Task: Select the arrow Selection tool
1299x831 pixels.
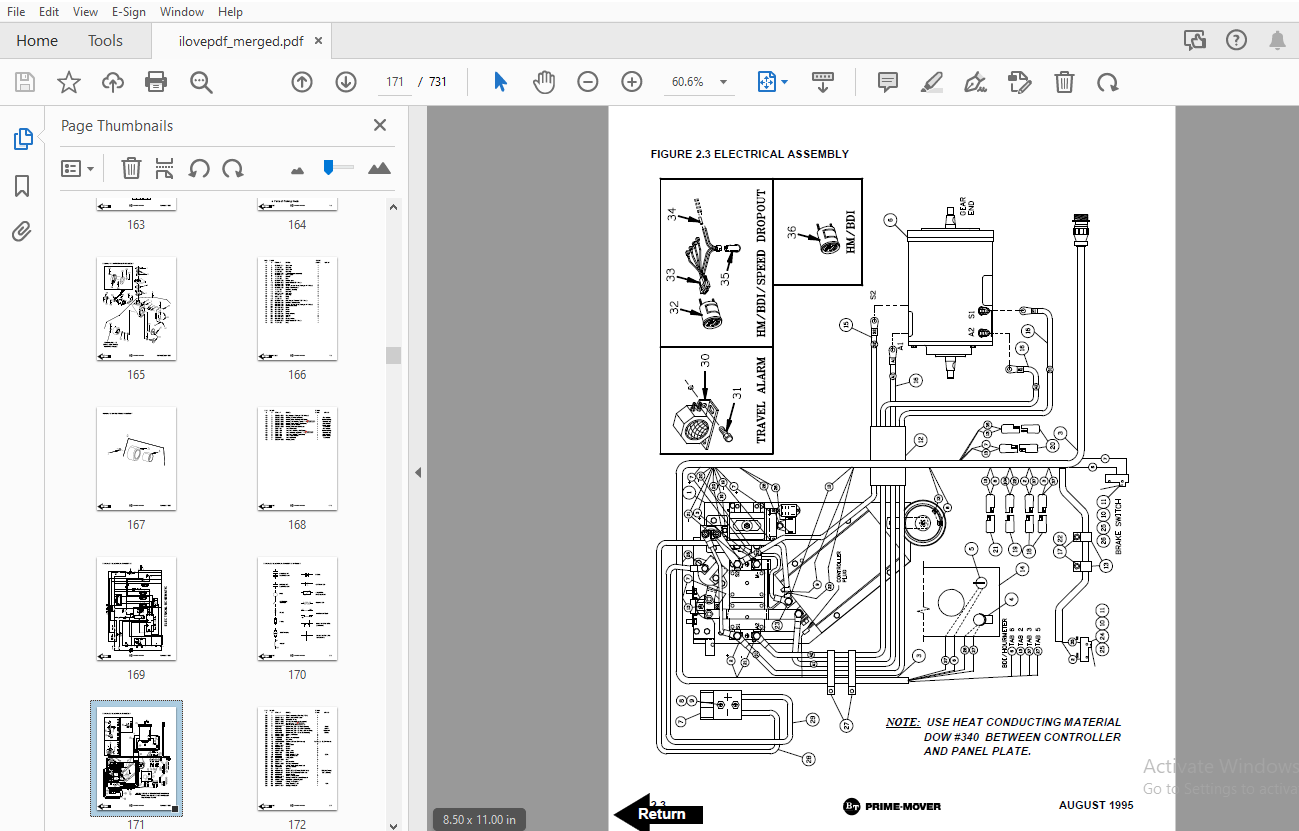Action: point(500,82)
